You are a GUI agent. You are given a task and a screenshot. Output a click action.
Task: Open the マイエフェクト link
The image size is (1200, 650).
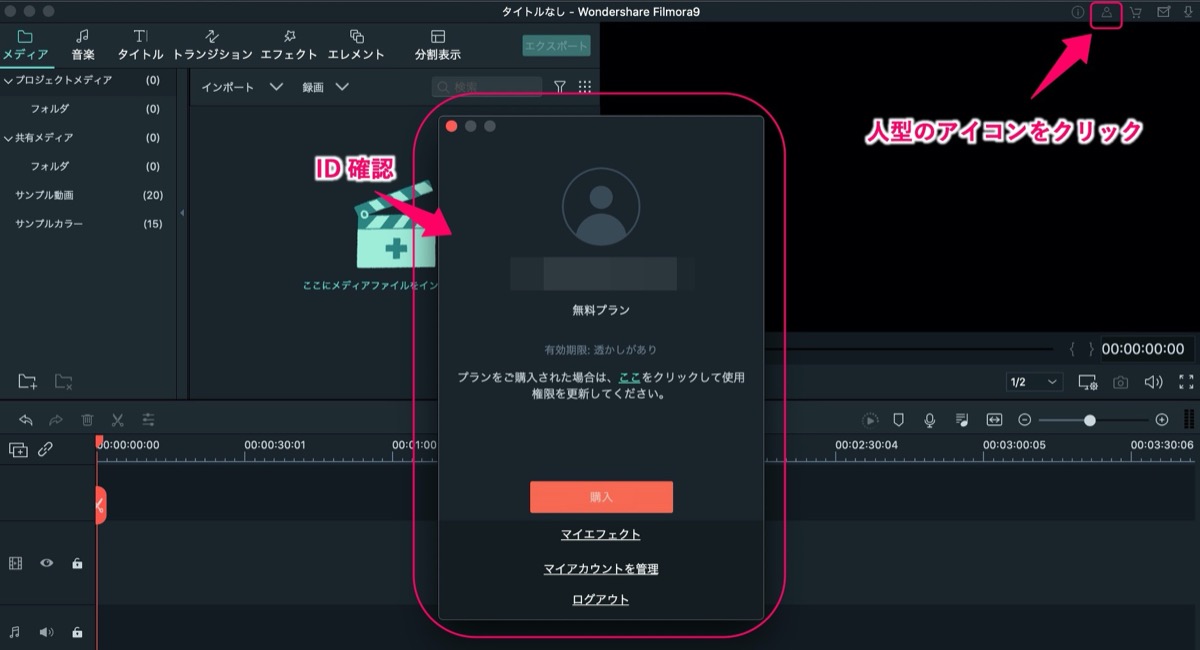tap(601, 535)
